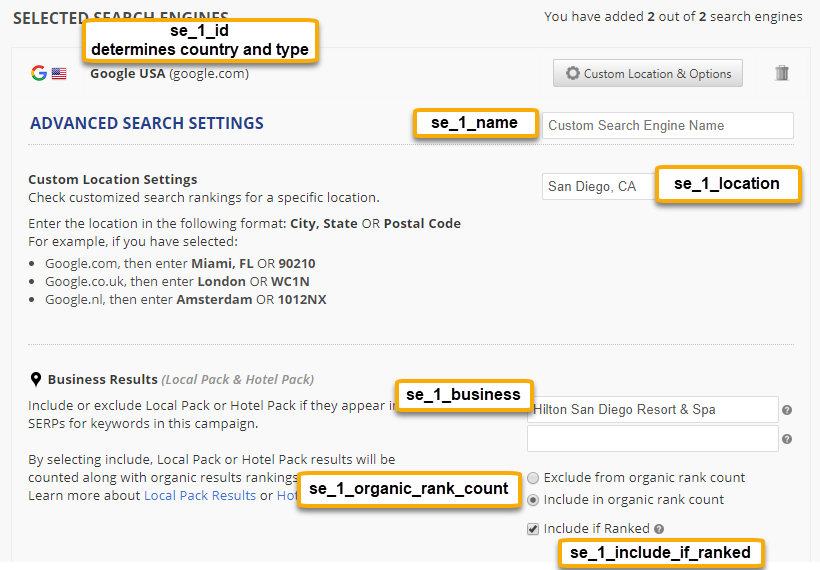Image resolution: width=820 pixels, height=570 pixels.
Task: Select Include in organic rank count
Action: point(534,500)
